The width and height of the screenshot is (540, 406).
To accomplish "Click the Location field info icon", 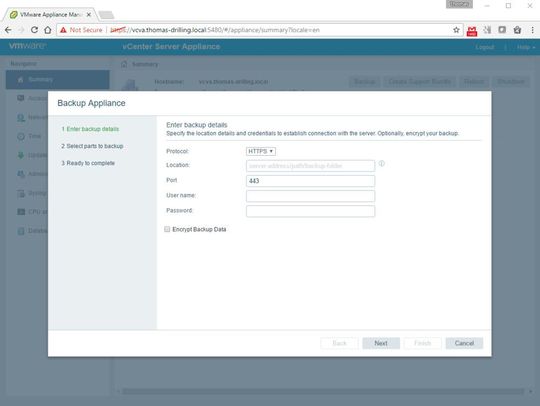I will pos(382,164).
